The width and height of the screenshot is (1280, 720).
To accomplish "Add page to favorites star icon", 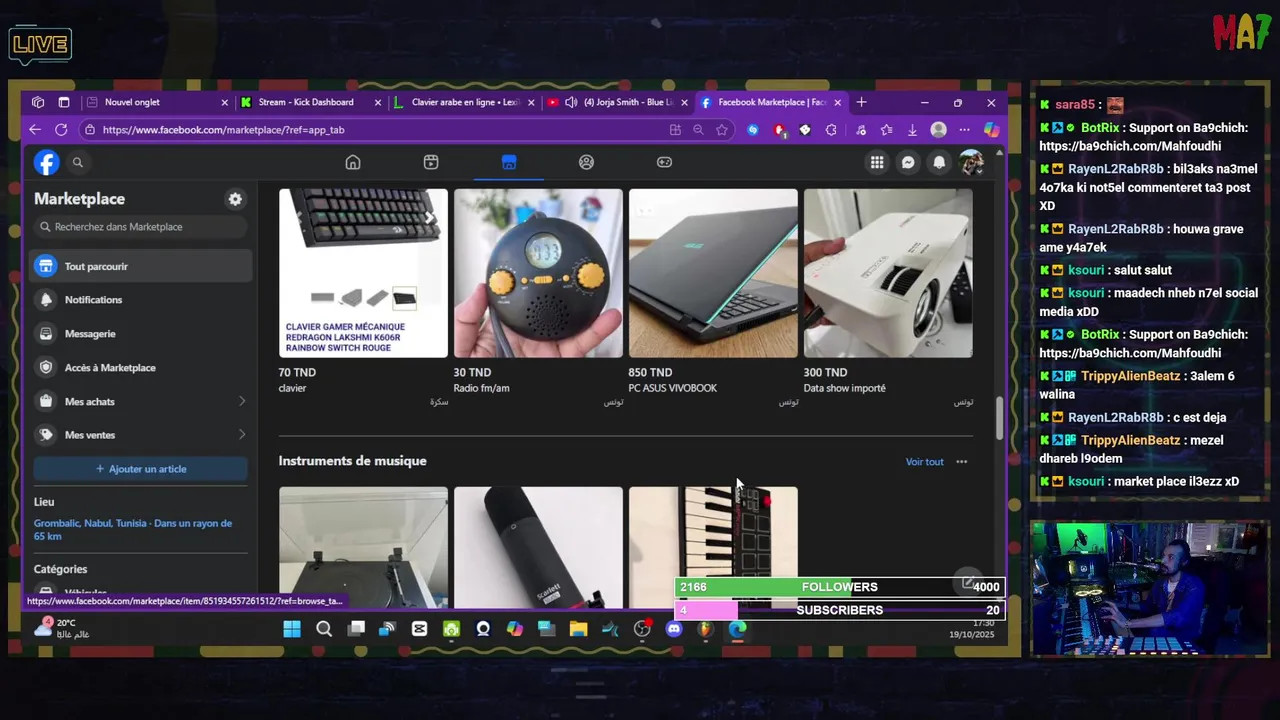I will pos(722,130).
